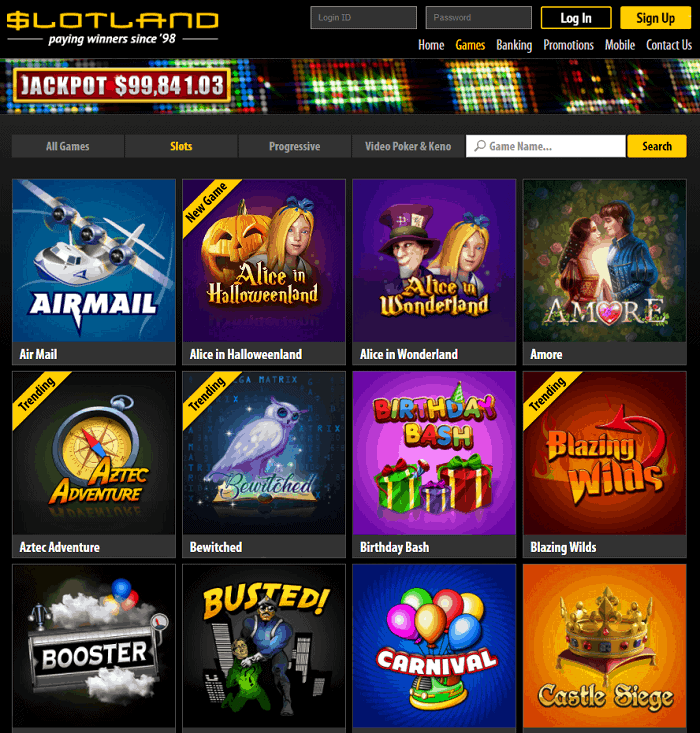Click the Log In button

coord(576,18)
